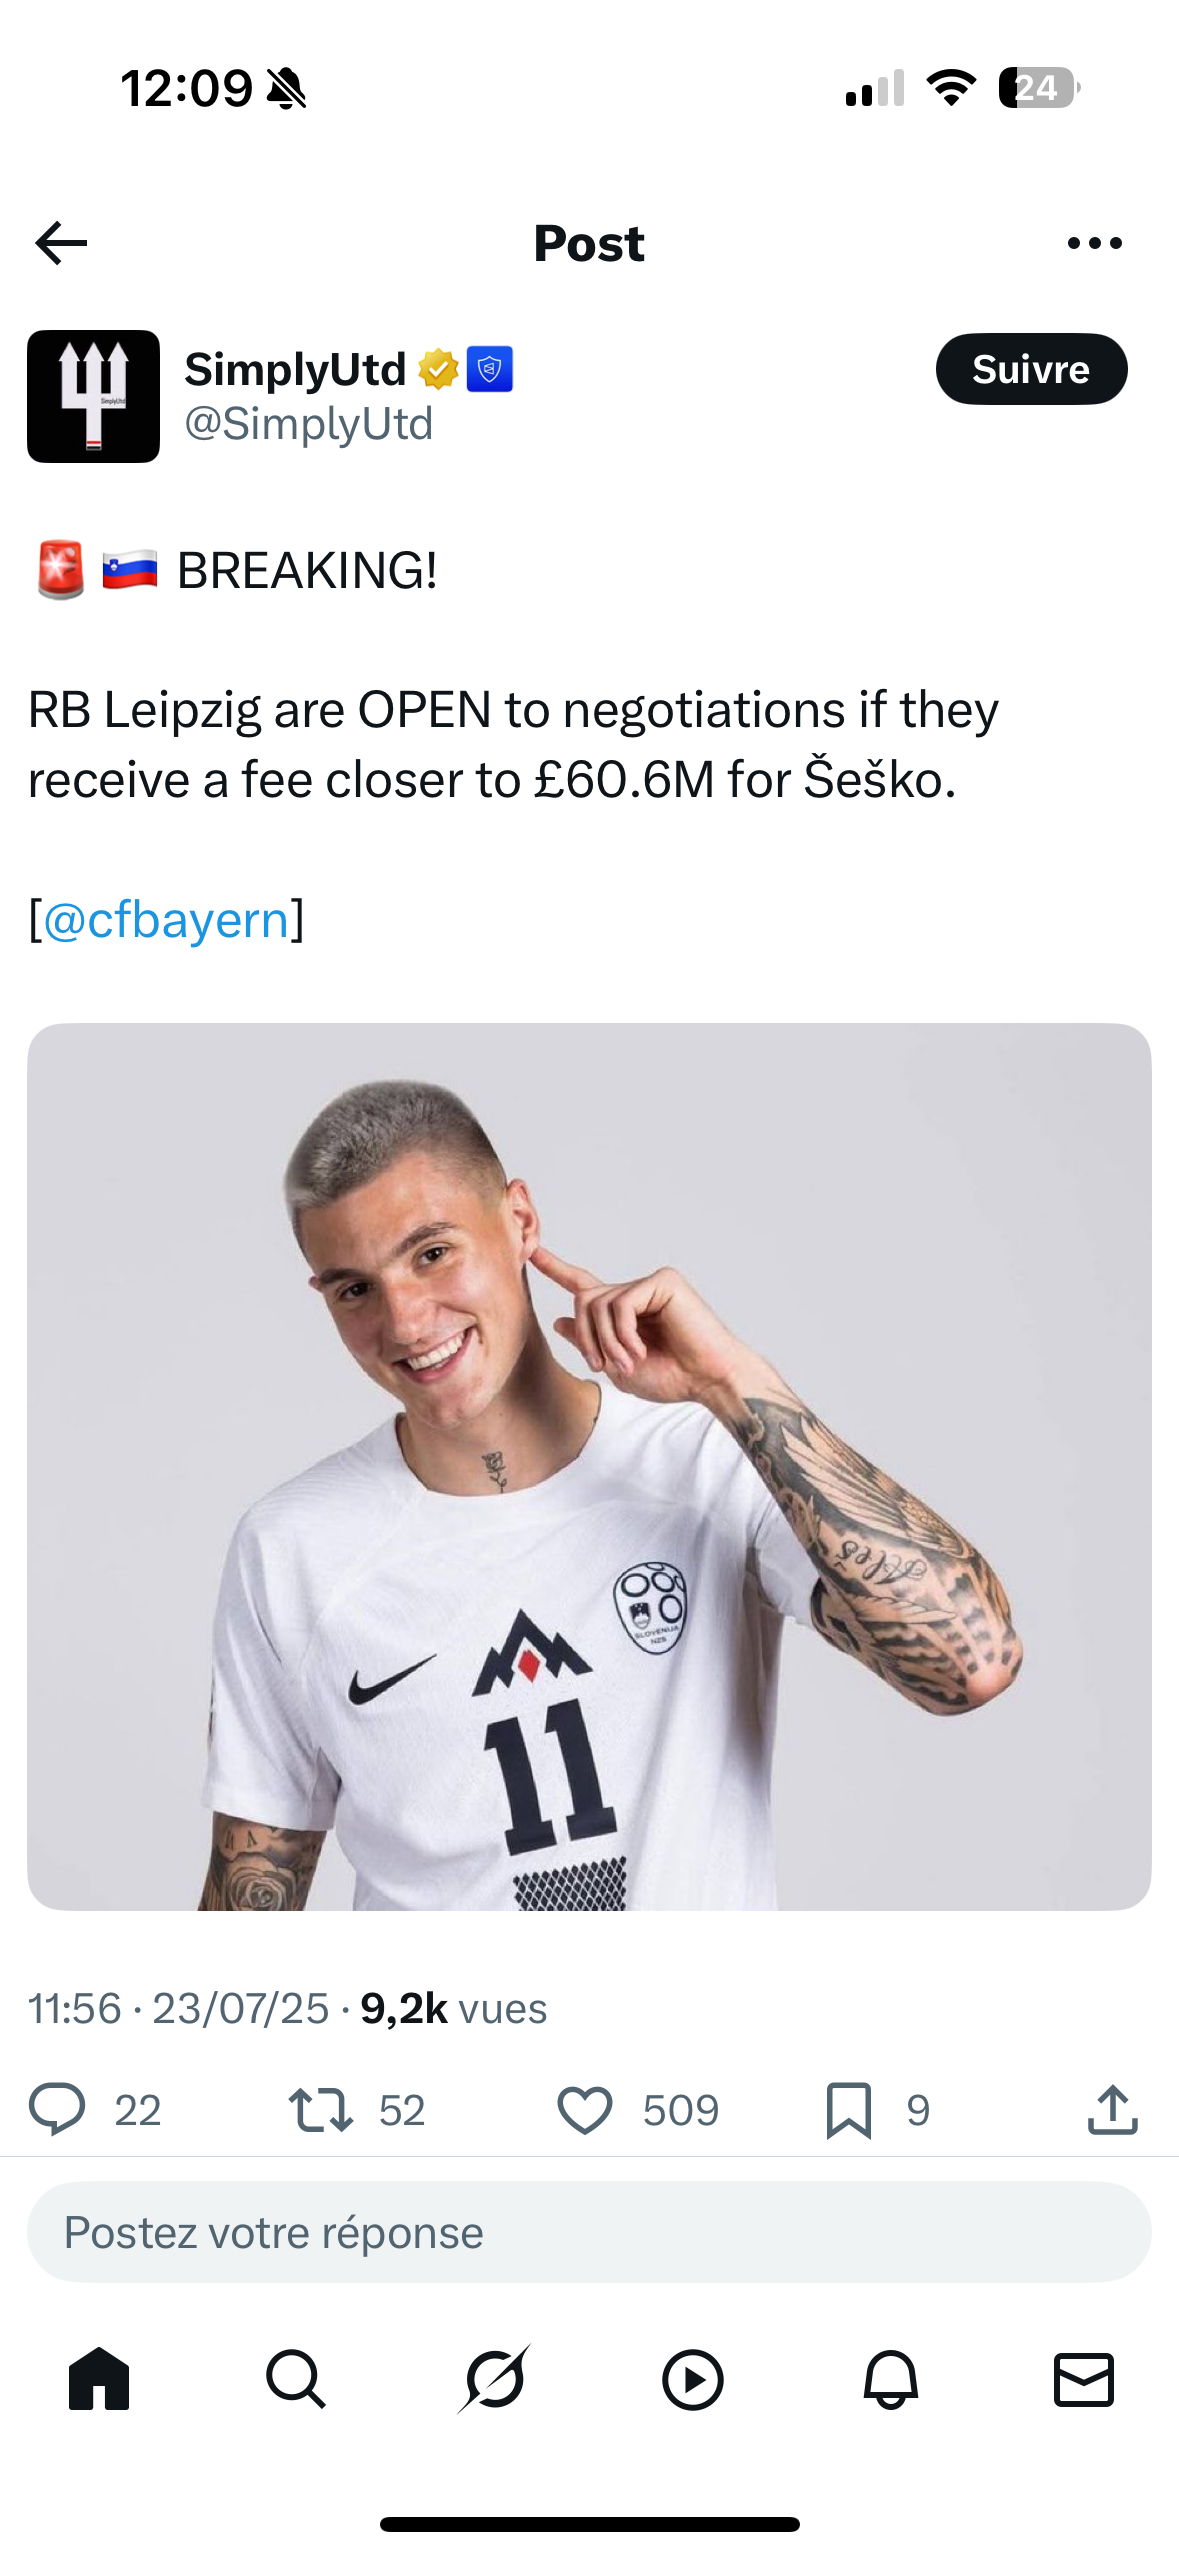The image size is (1179, 2556).
Task: Open the Search tab
Action: 296,2379
